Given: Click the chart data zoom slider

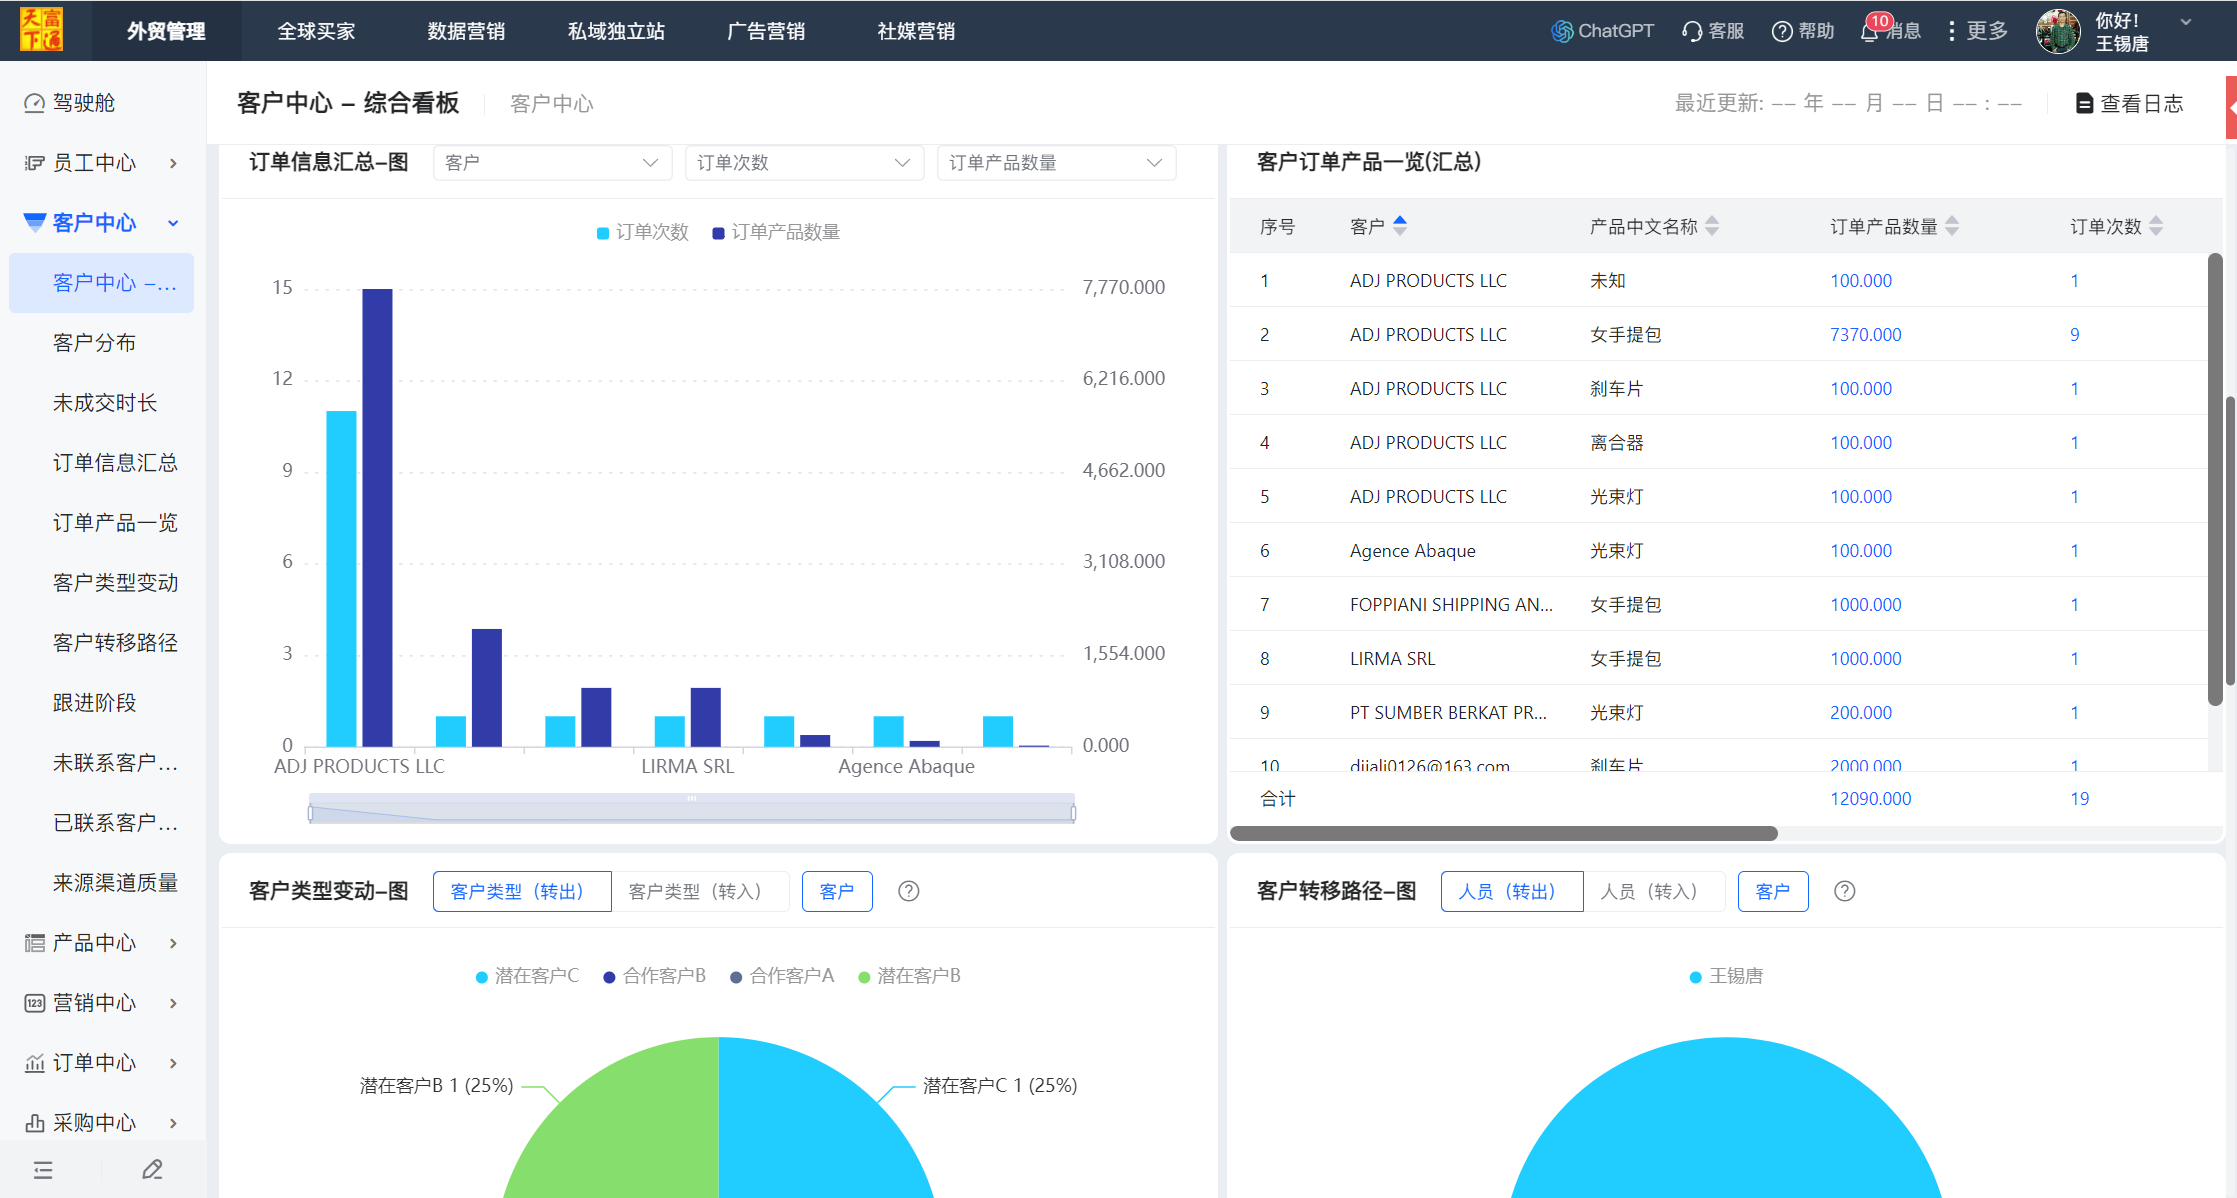Looking at the screenshot, I should 692,809.
